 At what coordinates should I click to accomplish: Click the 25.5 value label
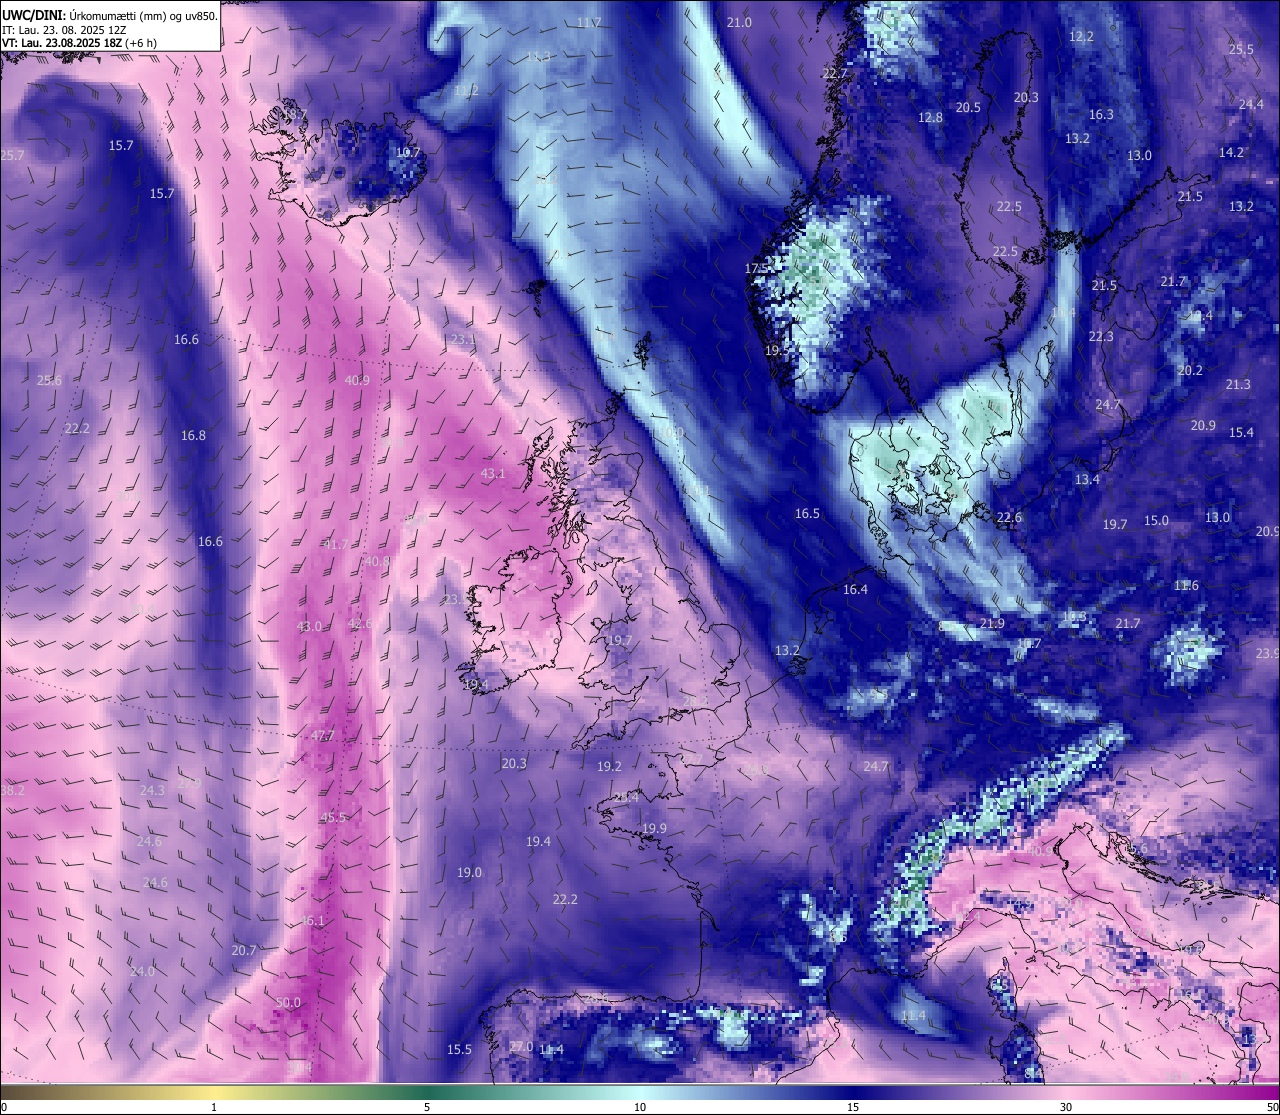point(1241,49)
